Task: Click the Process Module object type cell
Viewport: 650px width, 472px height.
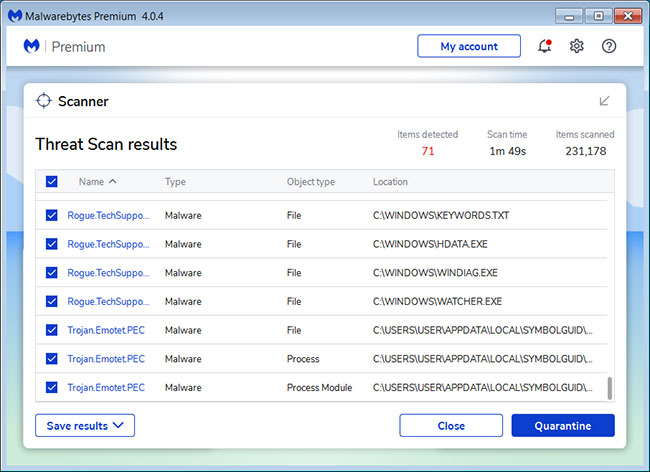Action: [x=319, y=387]
